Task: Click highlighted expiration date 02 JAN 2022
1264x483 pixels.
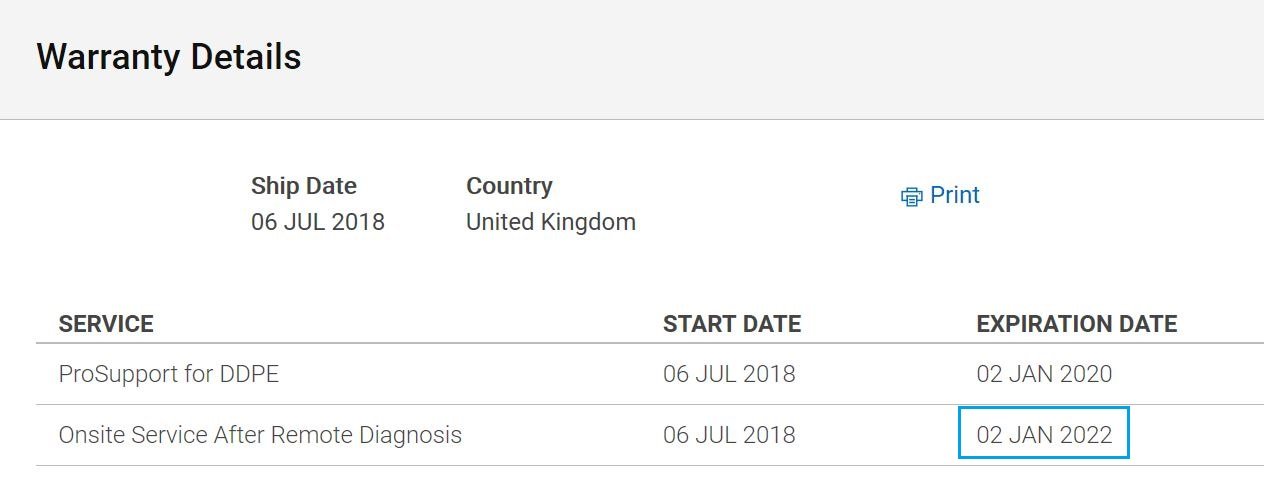Action: [x=1044, y=433]
